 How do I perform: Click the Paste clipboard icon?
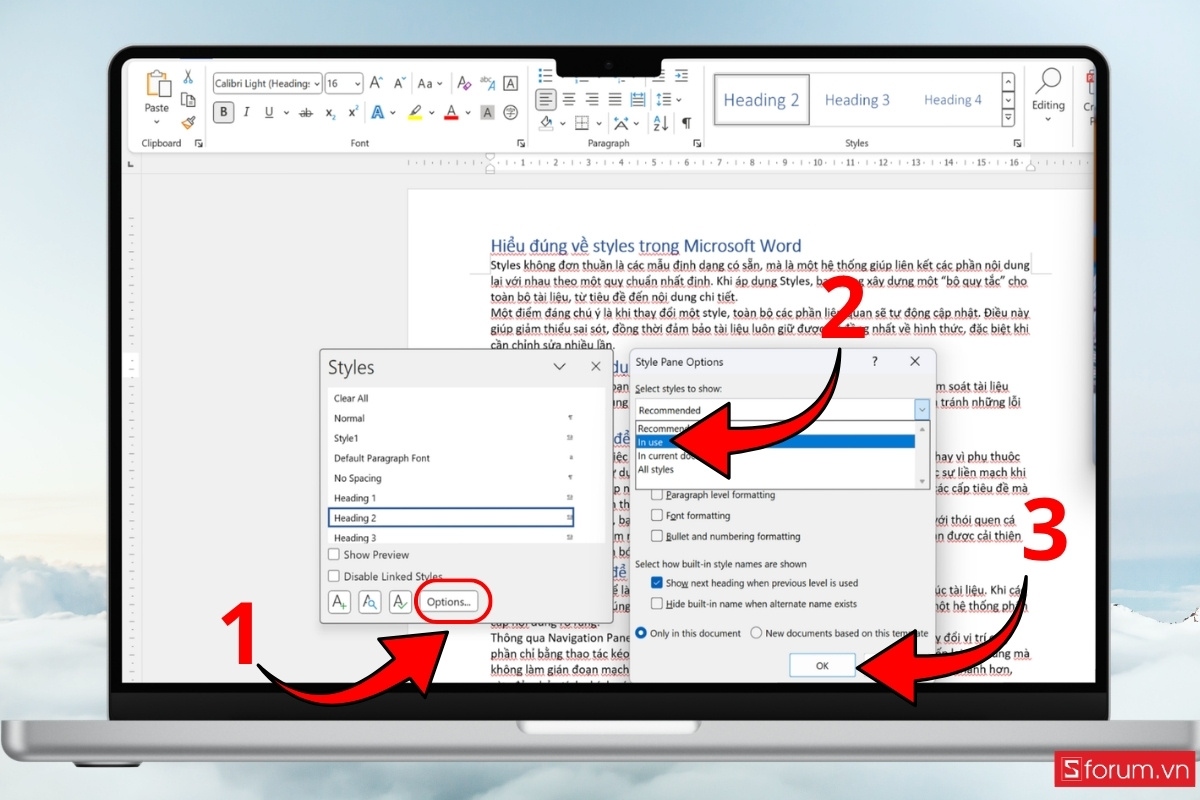point(157,83)
